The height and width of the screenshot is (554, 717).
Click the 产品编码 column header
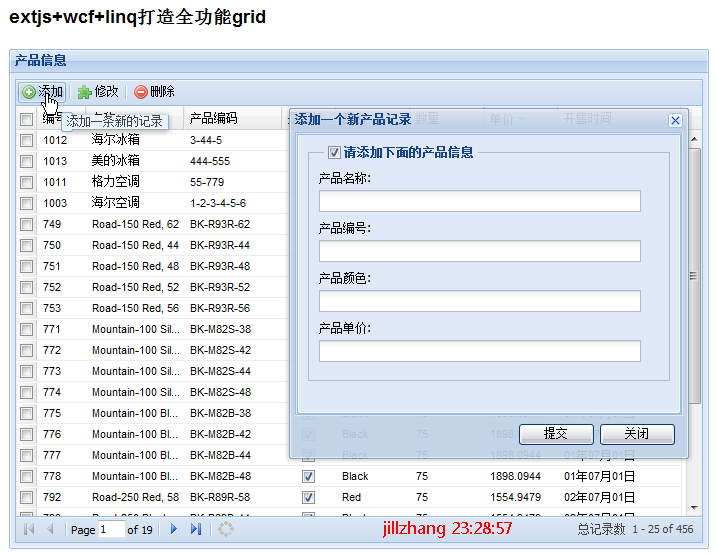(x=214, y=119)
